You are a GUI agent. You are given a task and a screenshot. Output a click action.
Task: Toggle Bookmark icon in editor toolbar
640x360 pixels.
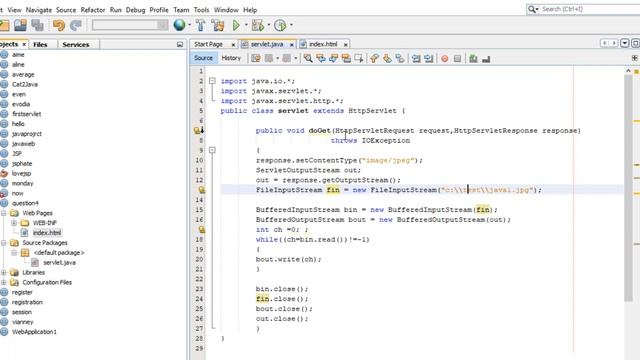tap(400, 59)
